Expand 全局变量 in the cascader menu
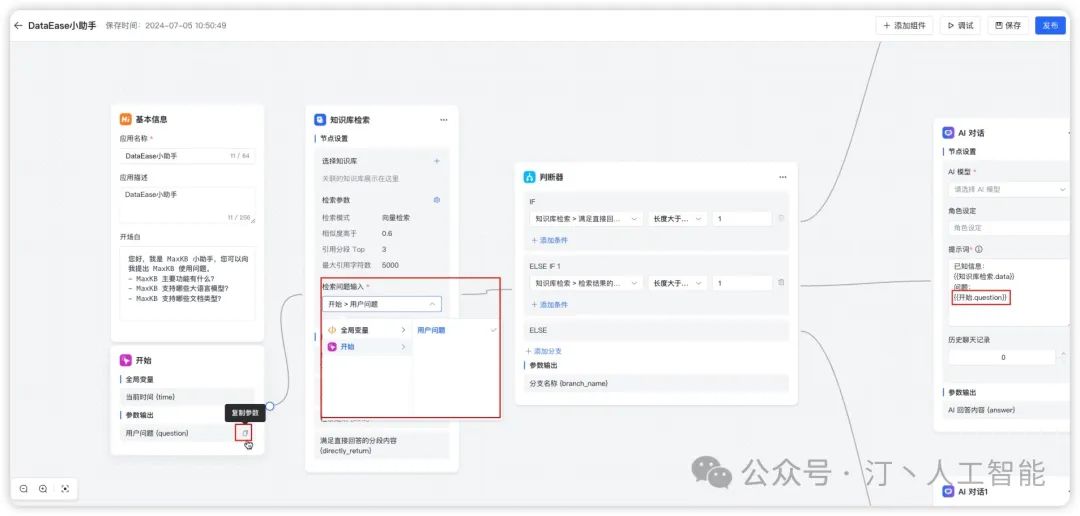1080x516 pixels. tap(366, 330)
